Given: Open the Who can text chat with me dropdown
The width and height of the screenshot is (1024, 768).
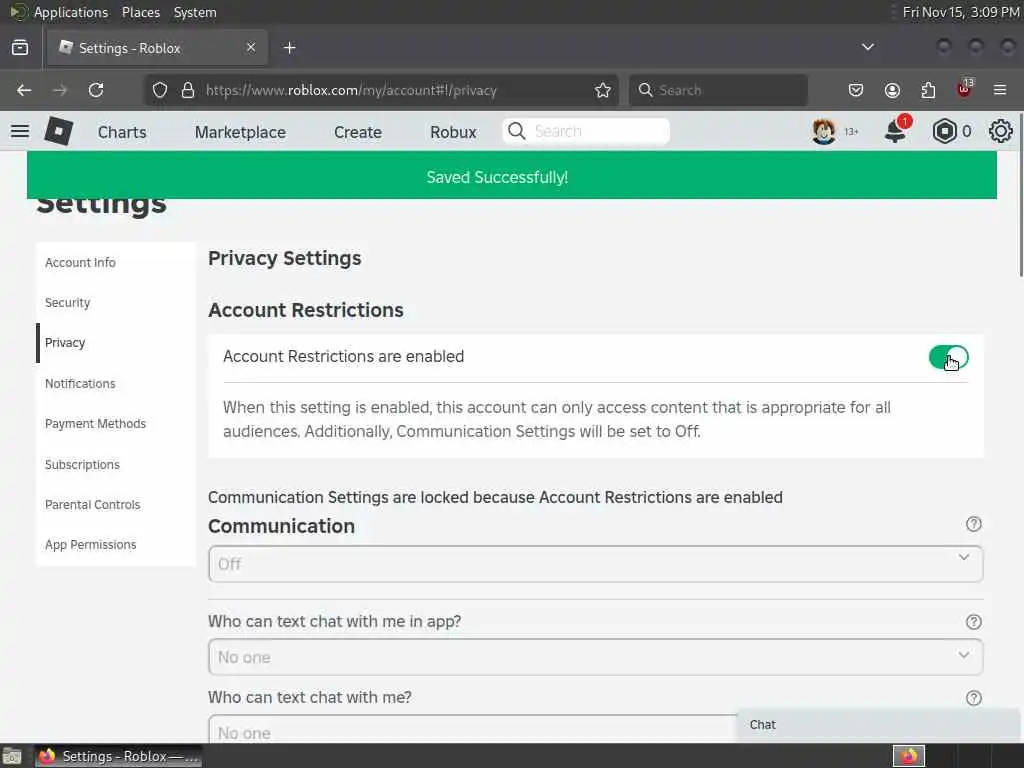Looking at the screenshot, I should [x=472, y=729].
